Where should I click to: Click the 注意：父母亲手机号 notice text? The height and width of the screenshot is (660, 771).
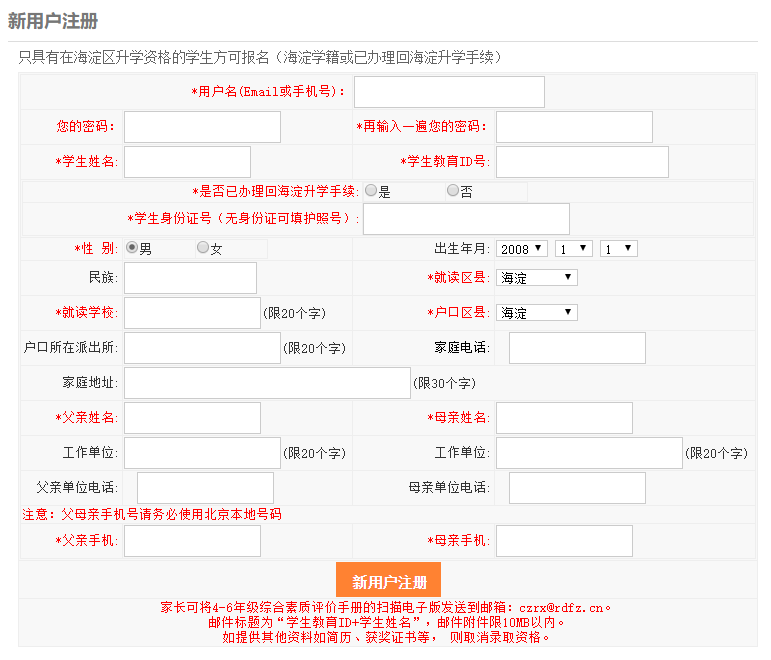point(152,514)
